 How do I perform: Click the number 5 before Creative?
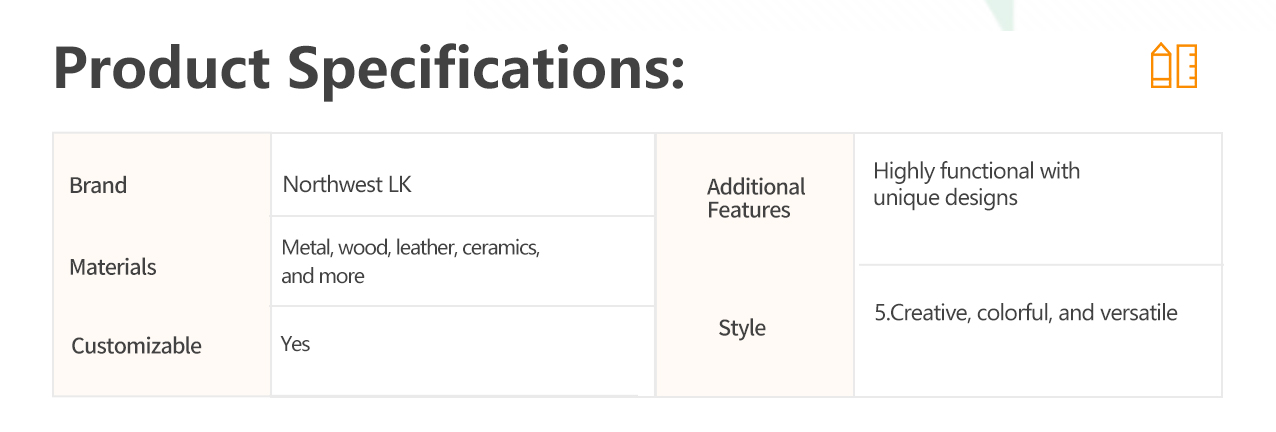pyautogui.click(x=880, y=313)
